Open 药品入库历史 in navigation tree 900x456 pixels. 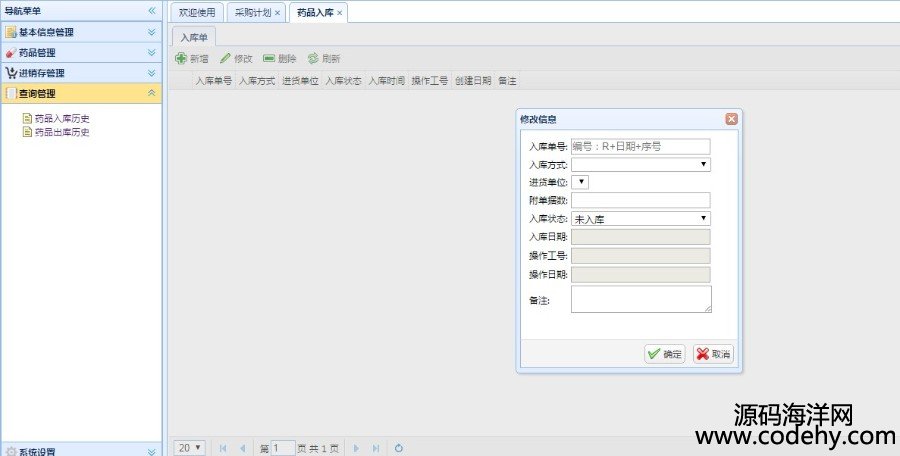[62, 118]
